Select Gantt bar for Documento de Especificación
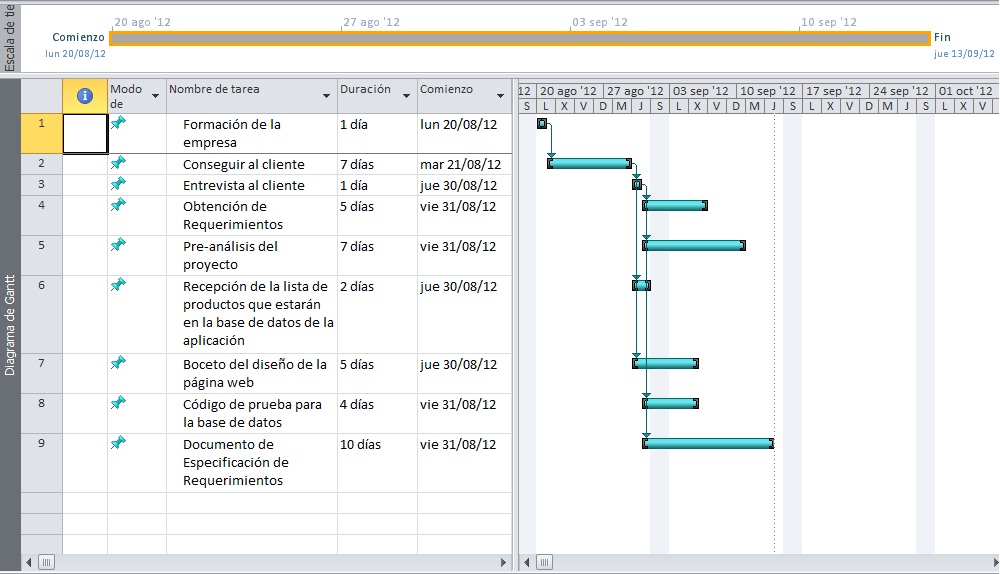Screen dimensions: 1000x574 click(708, 443)
